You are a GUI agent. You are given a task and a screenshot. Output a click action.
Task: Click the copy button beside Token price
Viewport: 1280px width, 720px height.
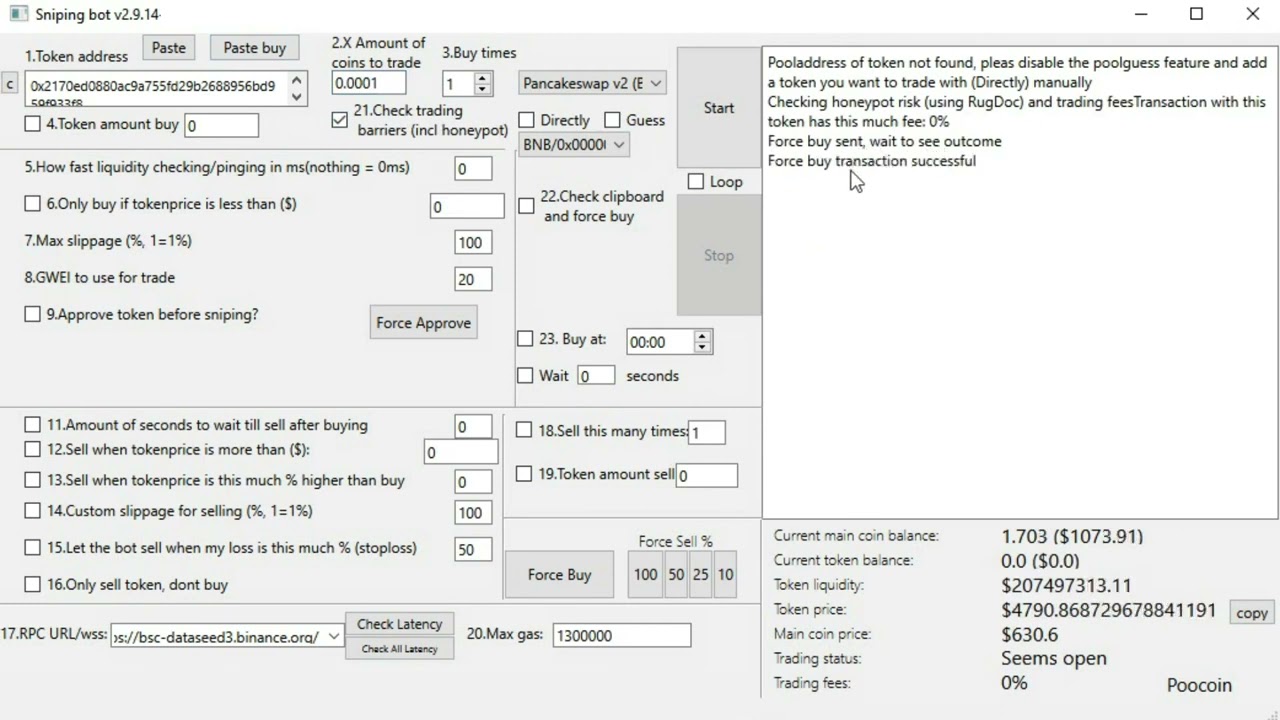[x=1252, y=613]
